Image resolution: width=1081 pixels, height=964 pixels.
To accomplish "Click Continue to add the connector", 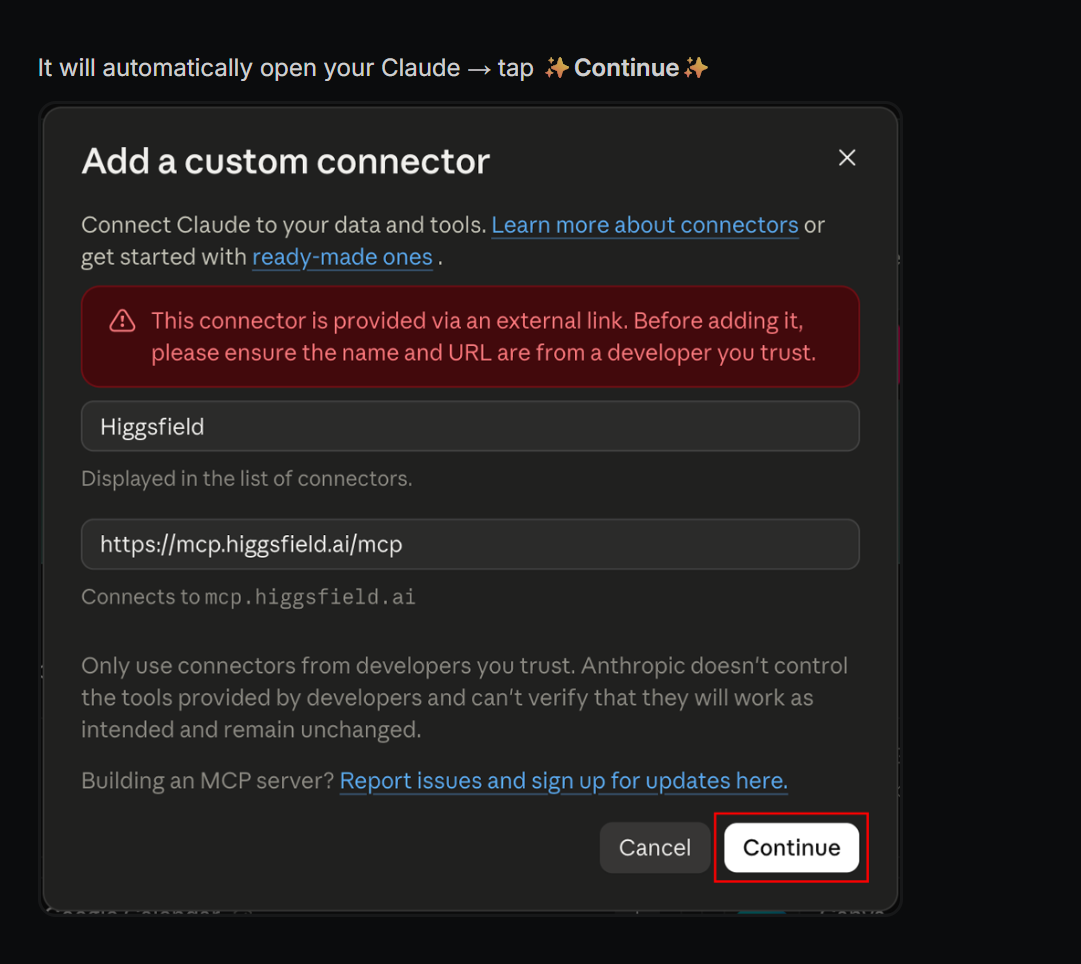I will coord(791,847).
